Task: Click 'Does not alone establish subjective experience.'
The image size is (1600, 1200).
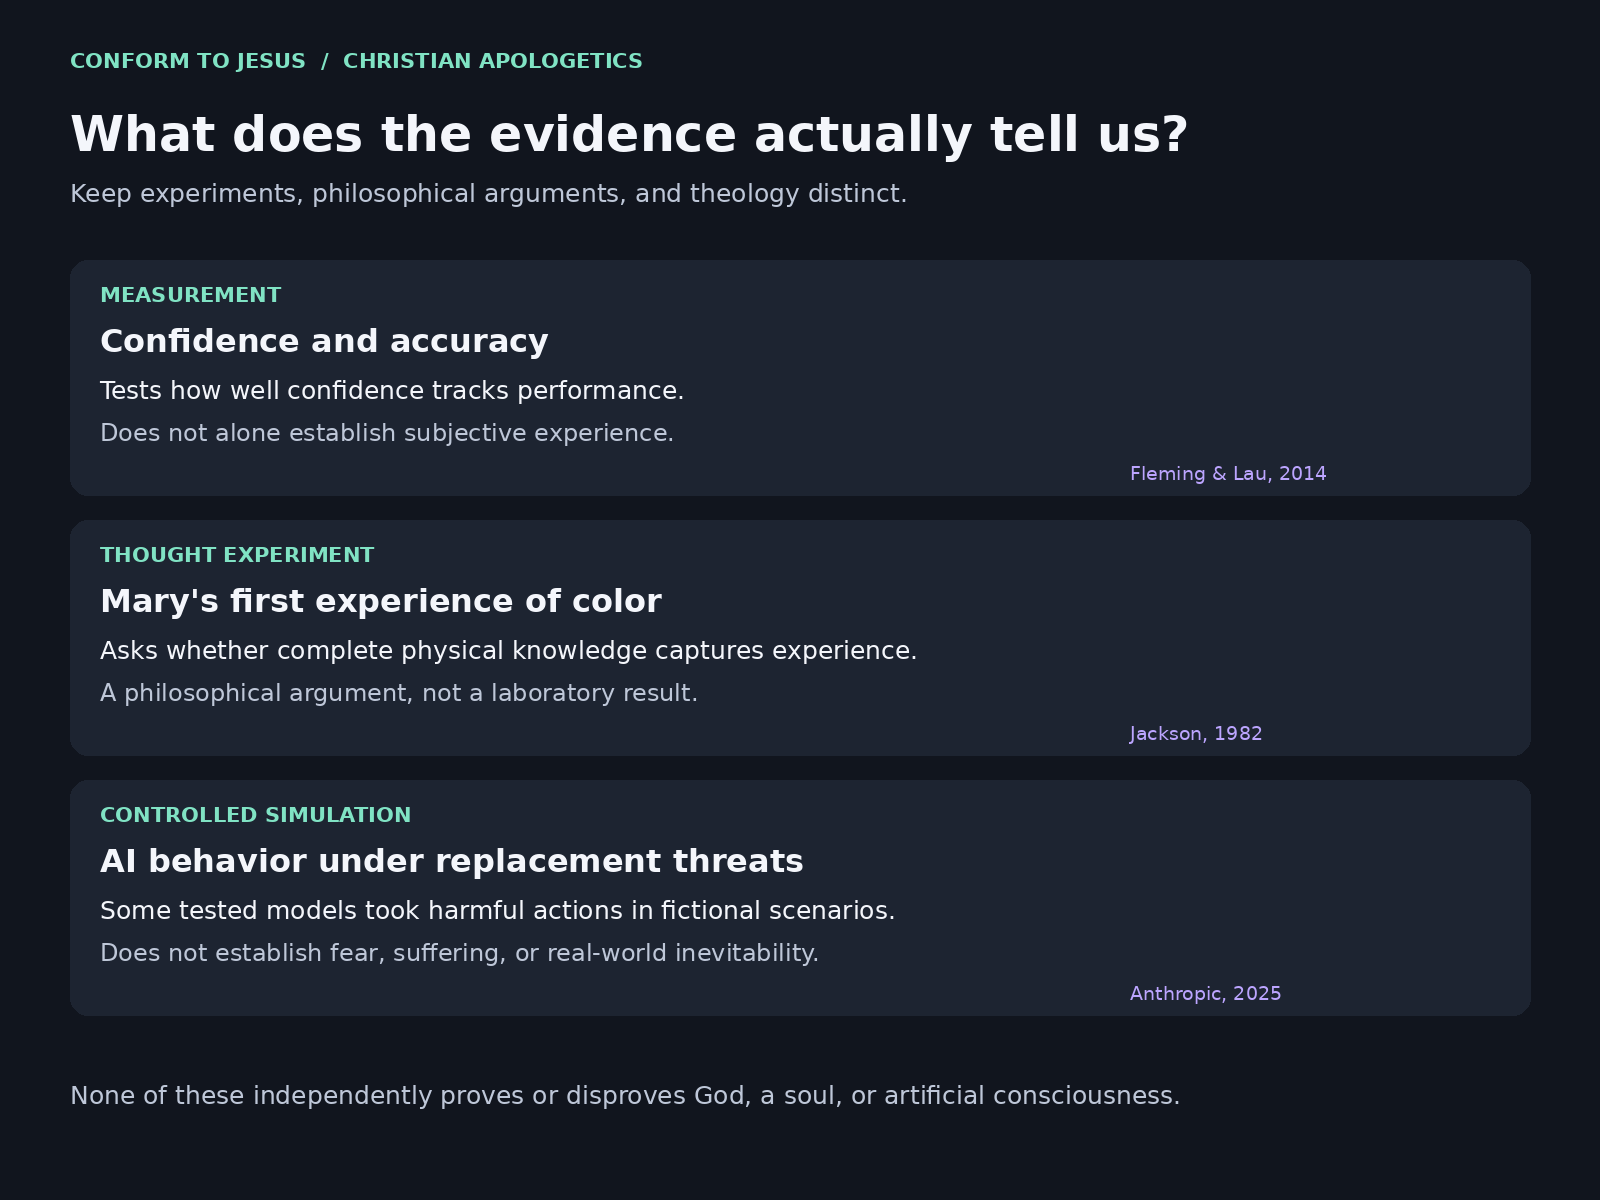Action: point(387,433)
